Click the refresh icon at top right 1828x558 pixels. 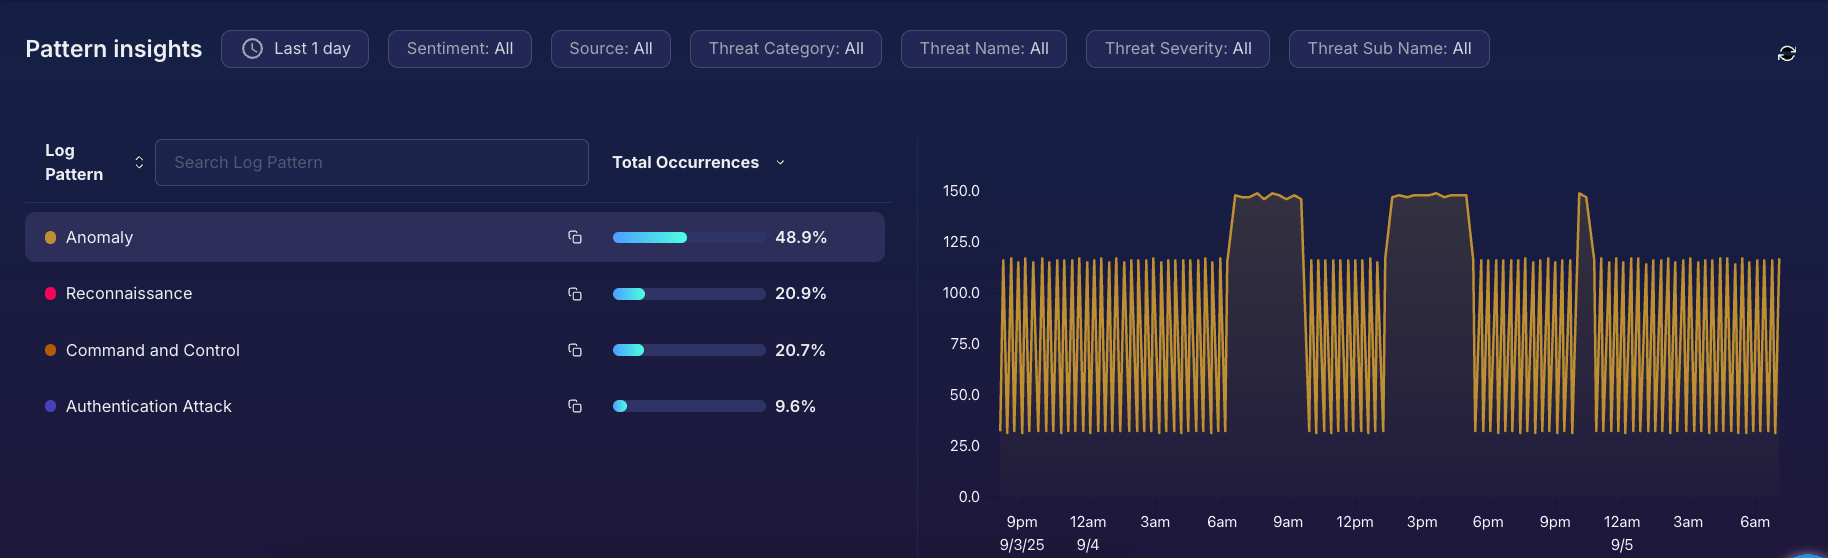point(1786,53)
